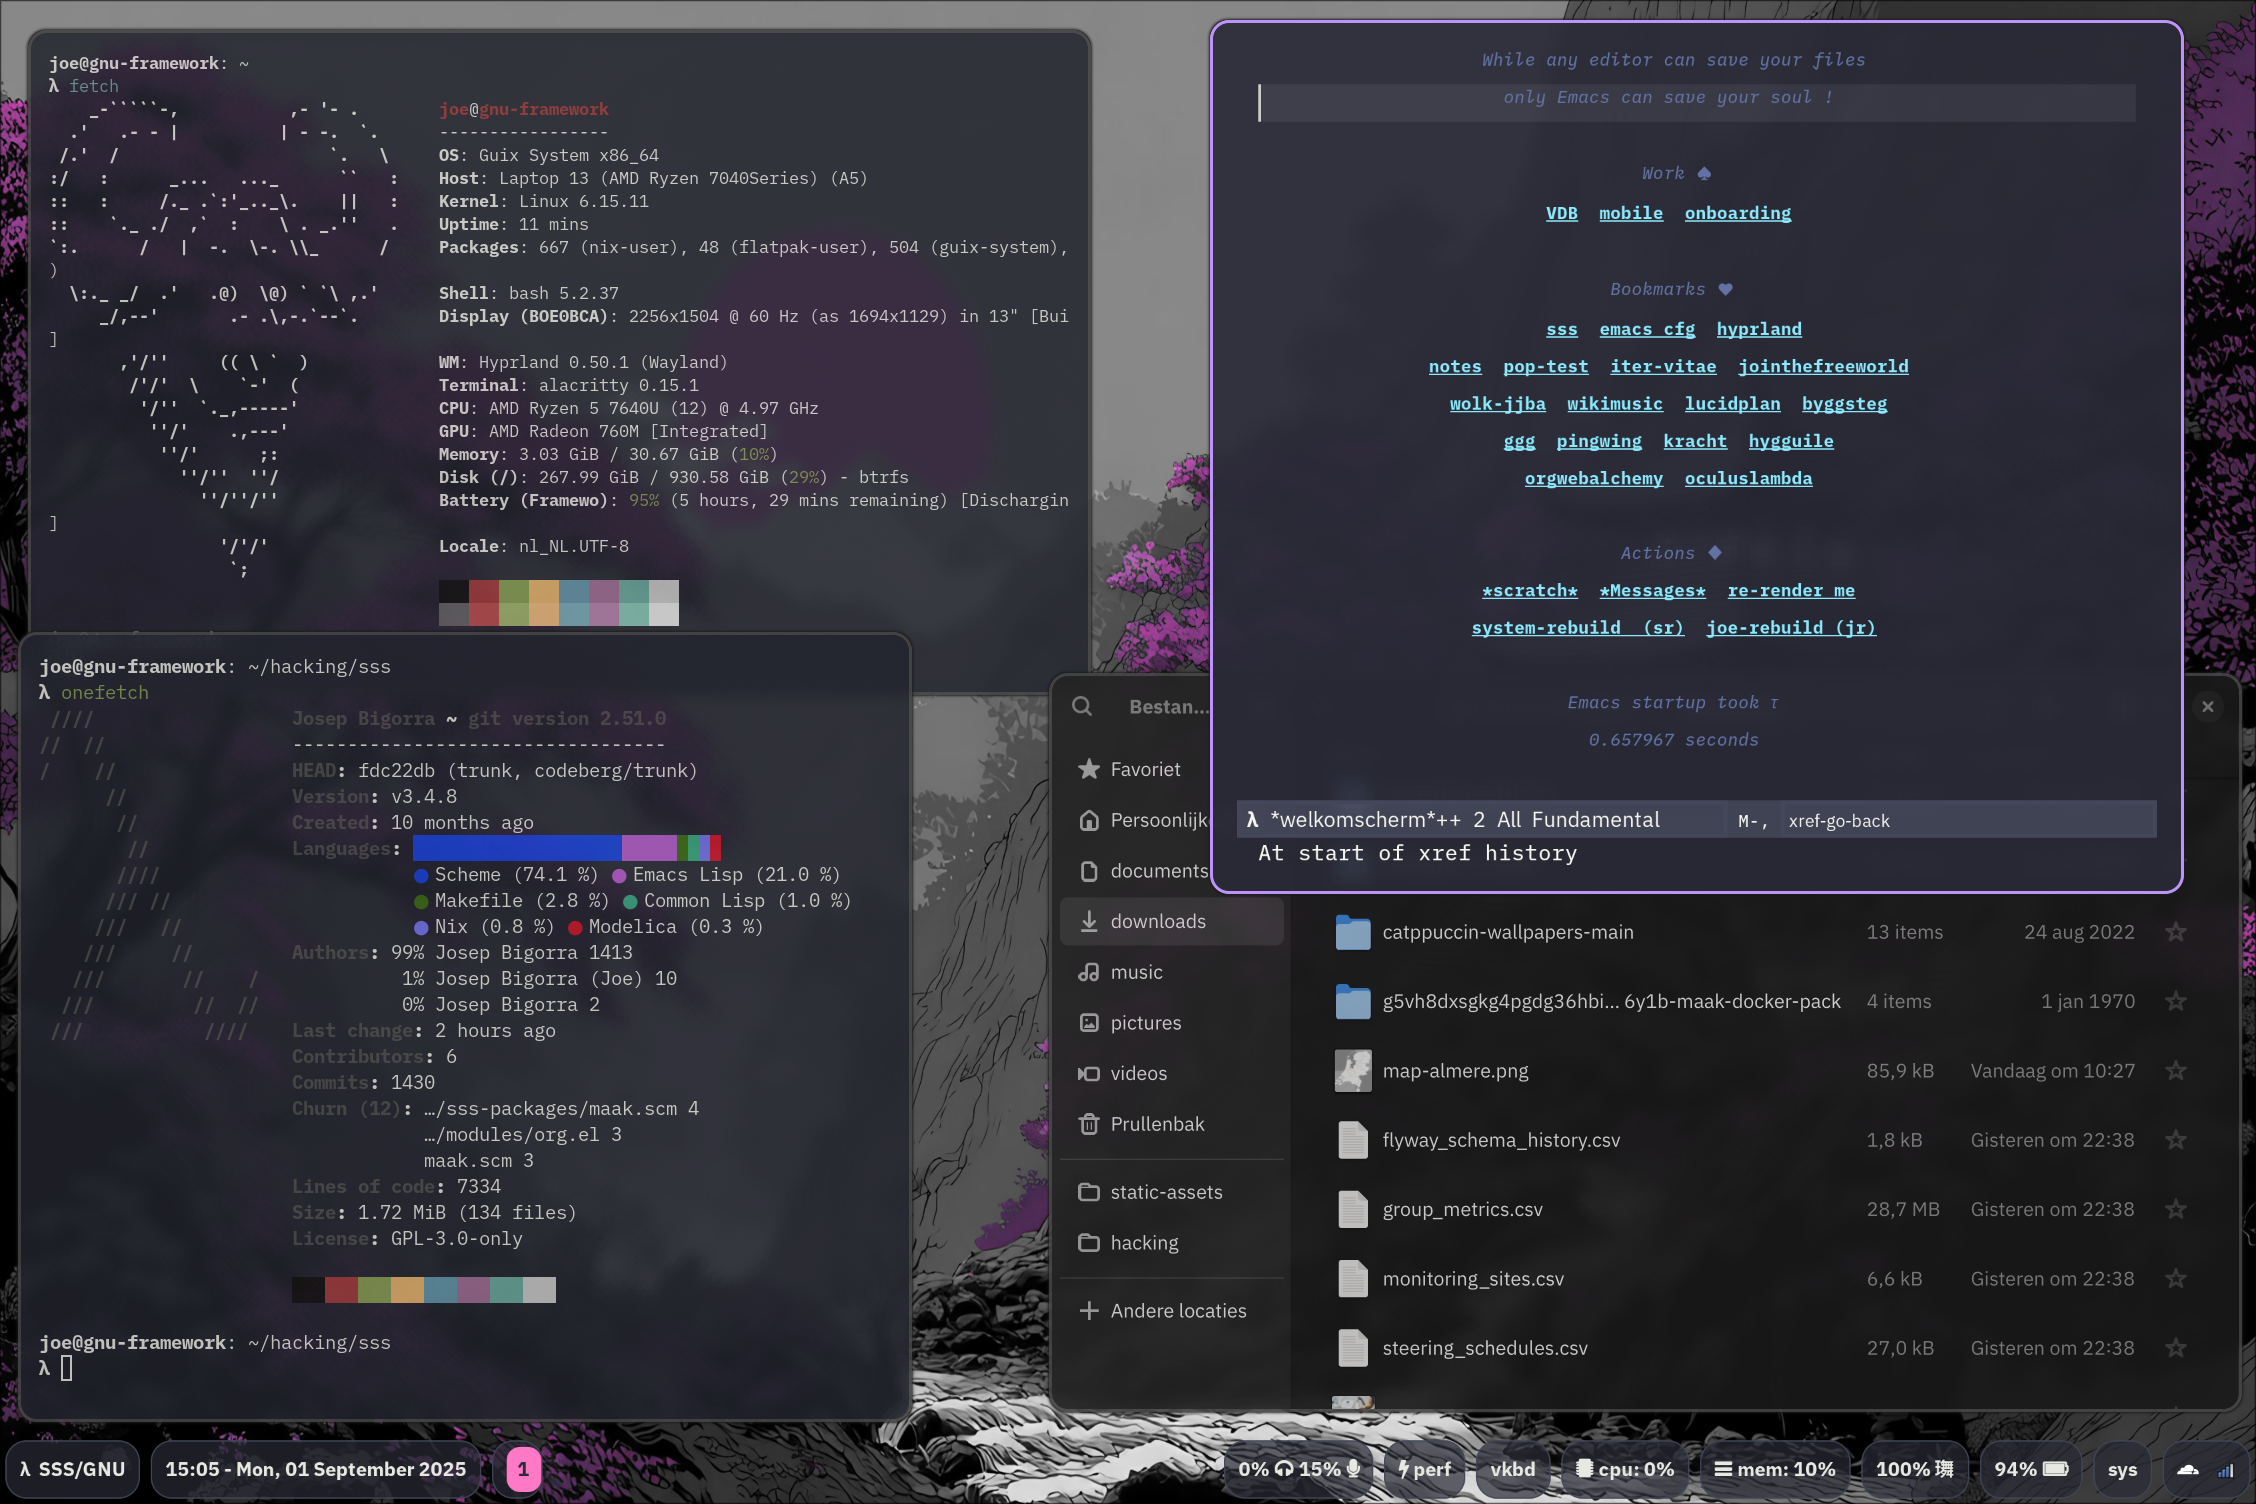The width and height of the screenshot is (2256, 1504).
Task: Click cpu: 0% monitor widget
Action: (x=1625, y=1469)
